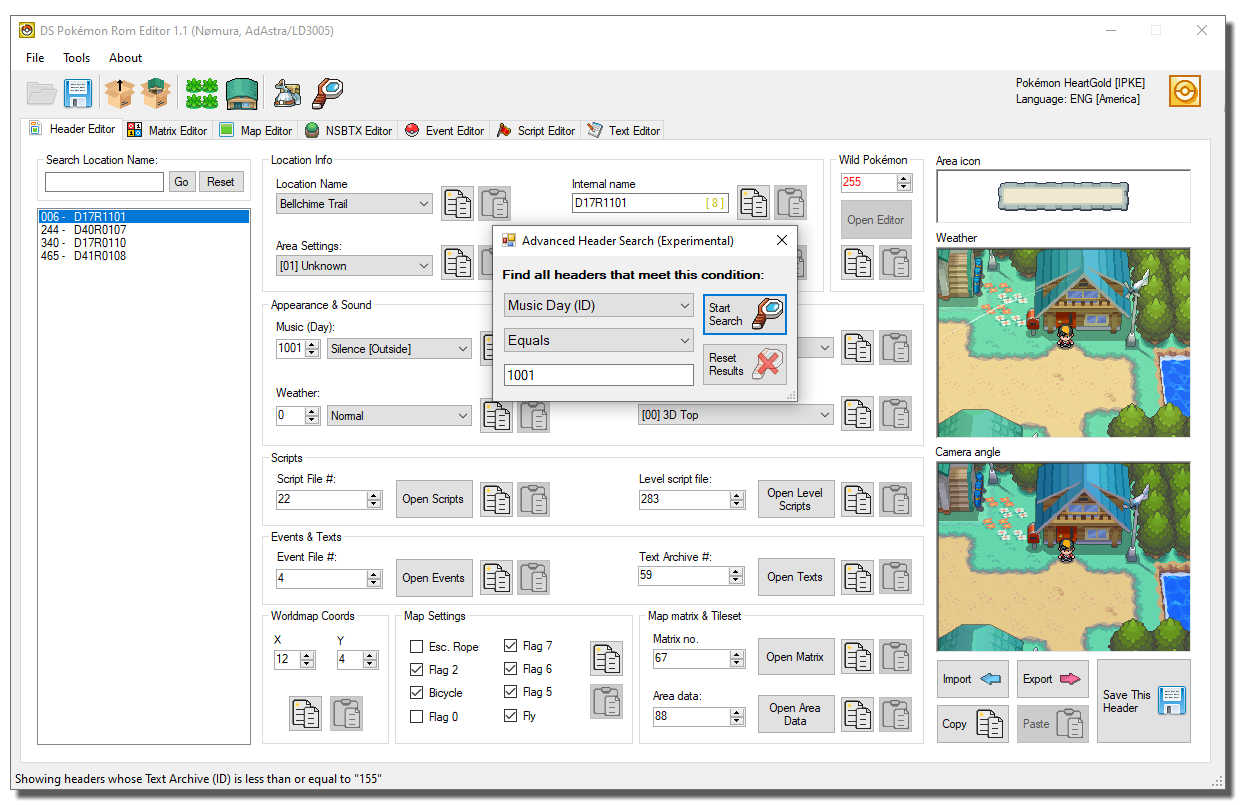
Task: Toggle the Flag 5 checkbox
Action: 511,692
